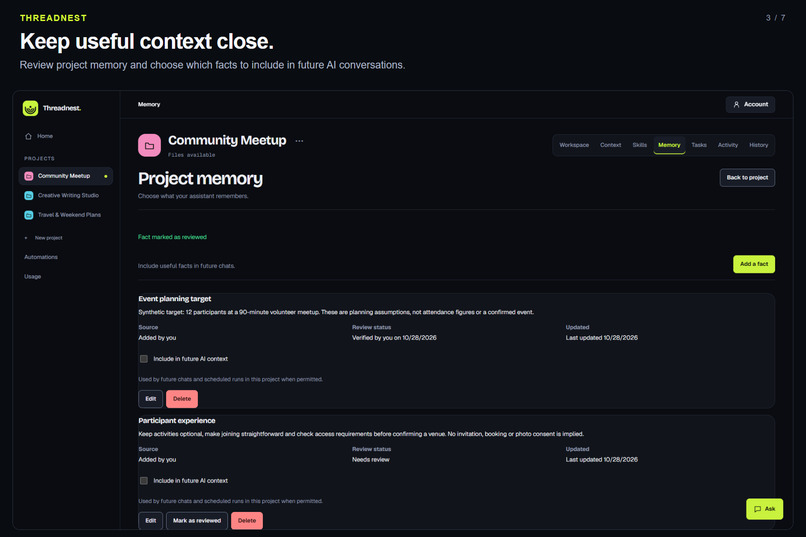The height and width of the screenshot is (537, 806).
Task: Click the Event planning target heading
Action: point(175,299)
